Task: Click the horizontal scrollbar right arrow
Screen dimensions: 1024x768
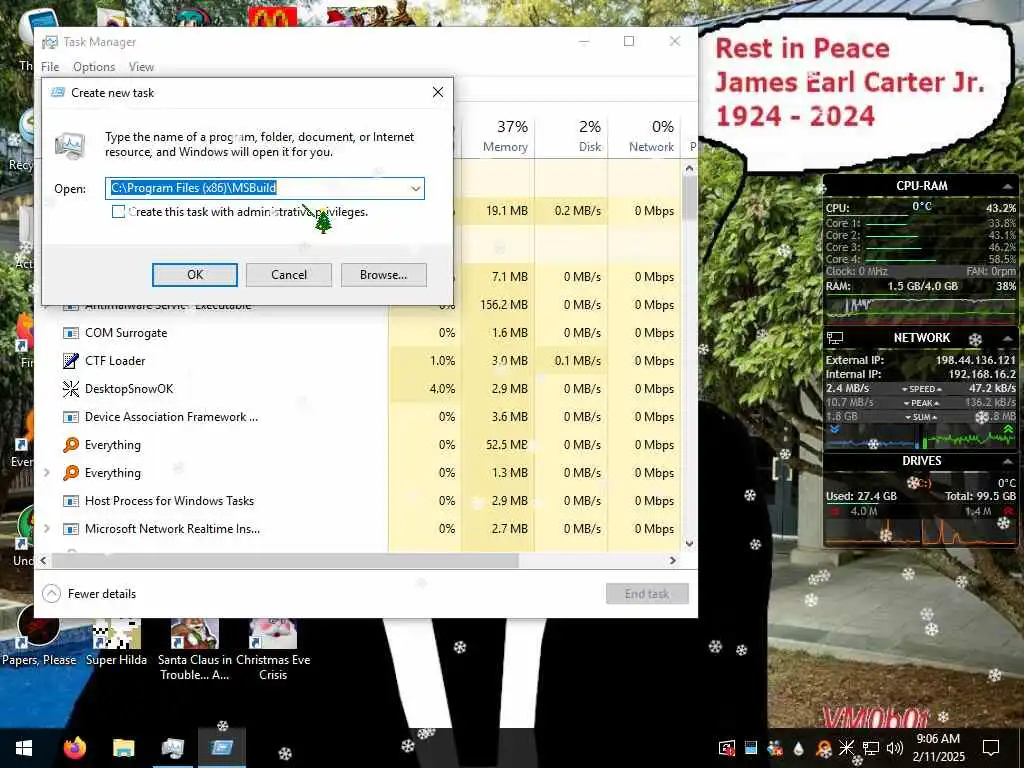Action: (673, 560)
